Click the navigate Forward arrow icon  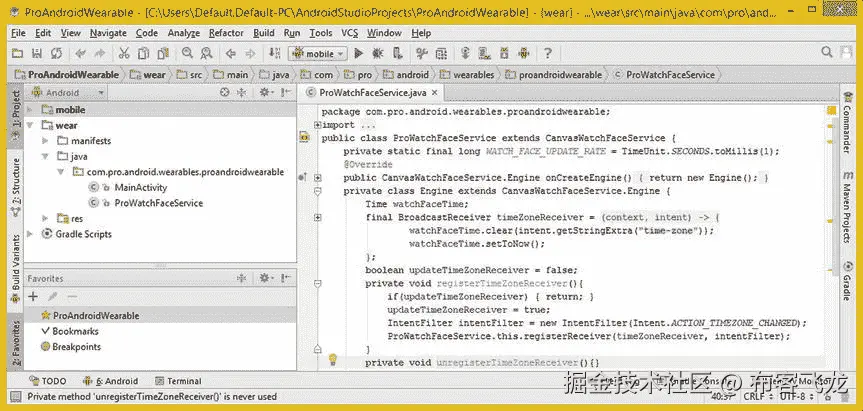(250, 53)
